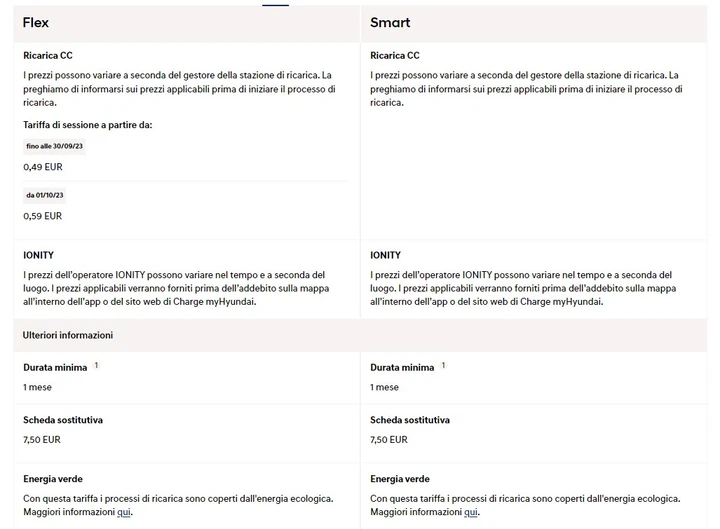Click footnote 1 beside Flex Durata minima
The height and width of the screenshot is (529, 720).
(x=96, y=365)
